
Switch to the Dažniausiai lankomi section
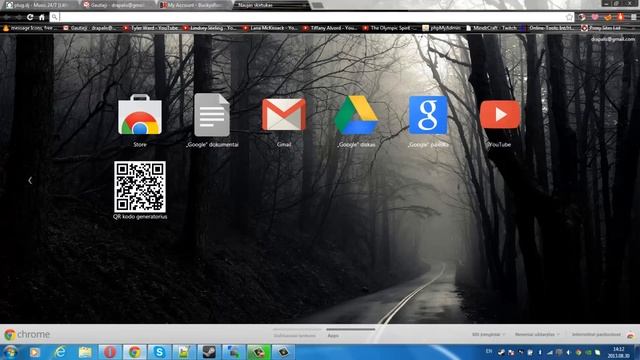pos(295,336)
